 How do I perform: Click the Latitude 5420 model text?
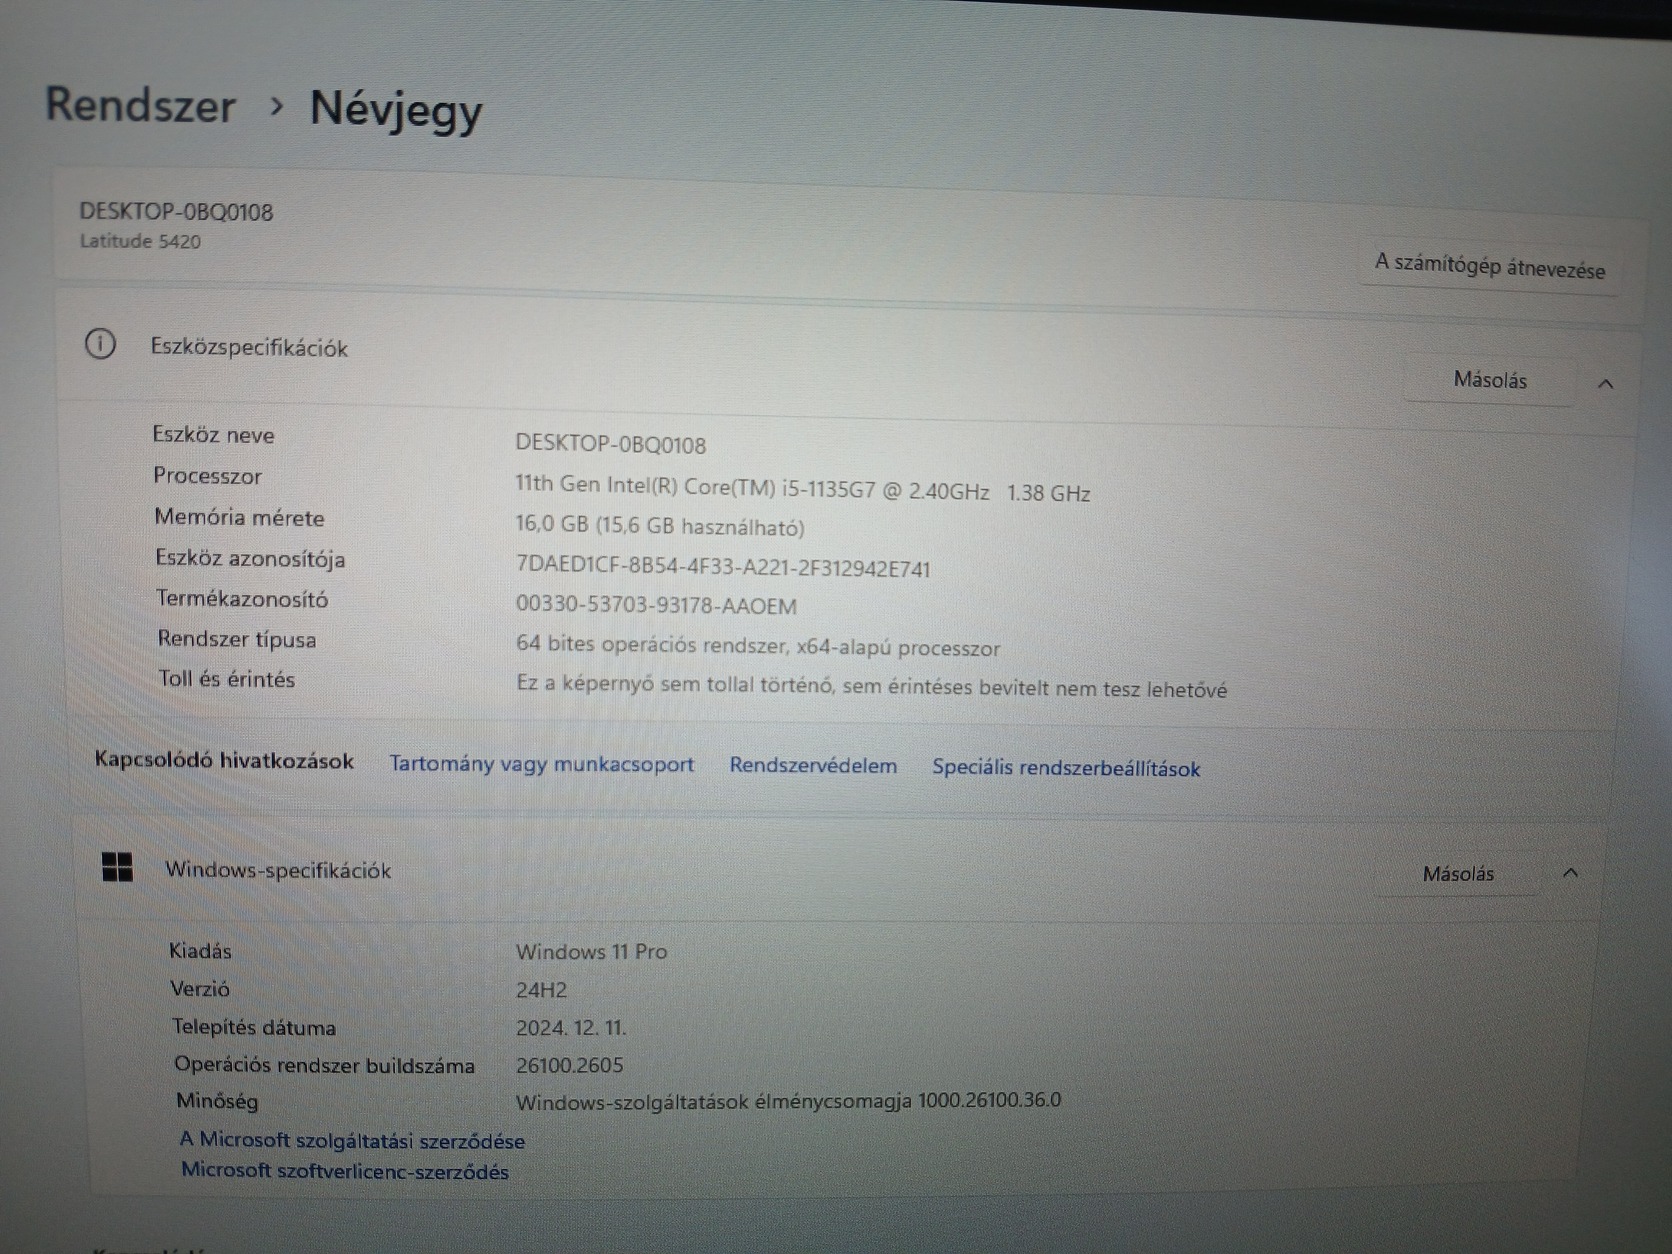140,241
